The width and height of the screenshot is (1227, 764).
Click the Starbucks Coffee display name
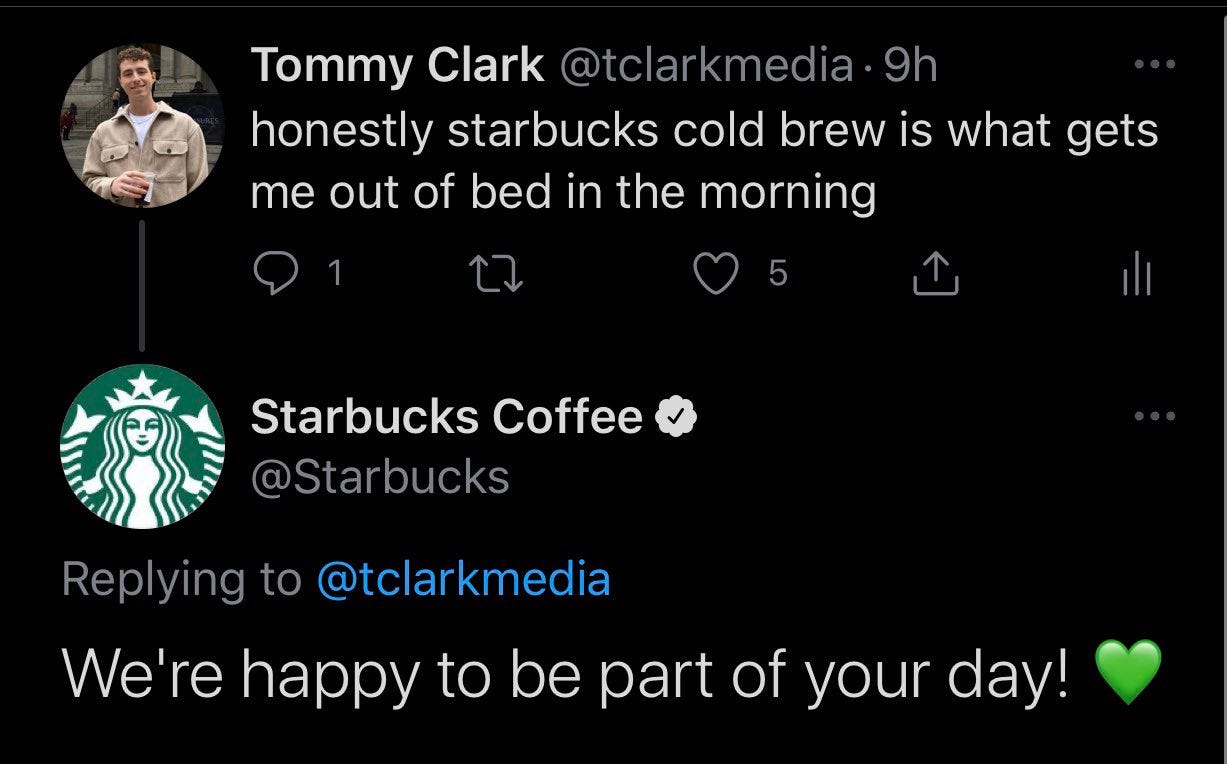click(446, 416)
